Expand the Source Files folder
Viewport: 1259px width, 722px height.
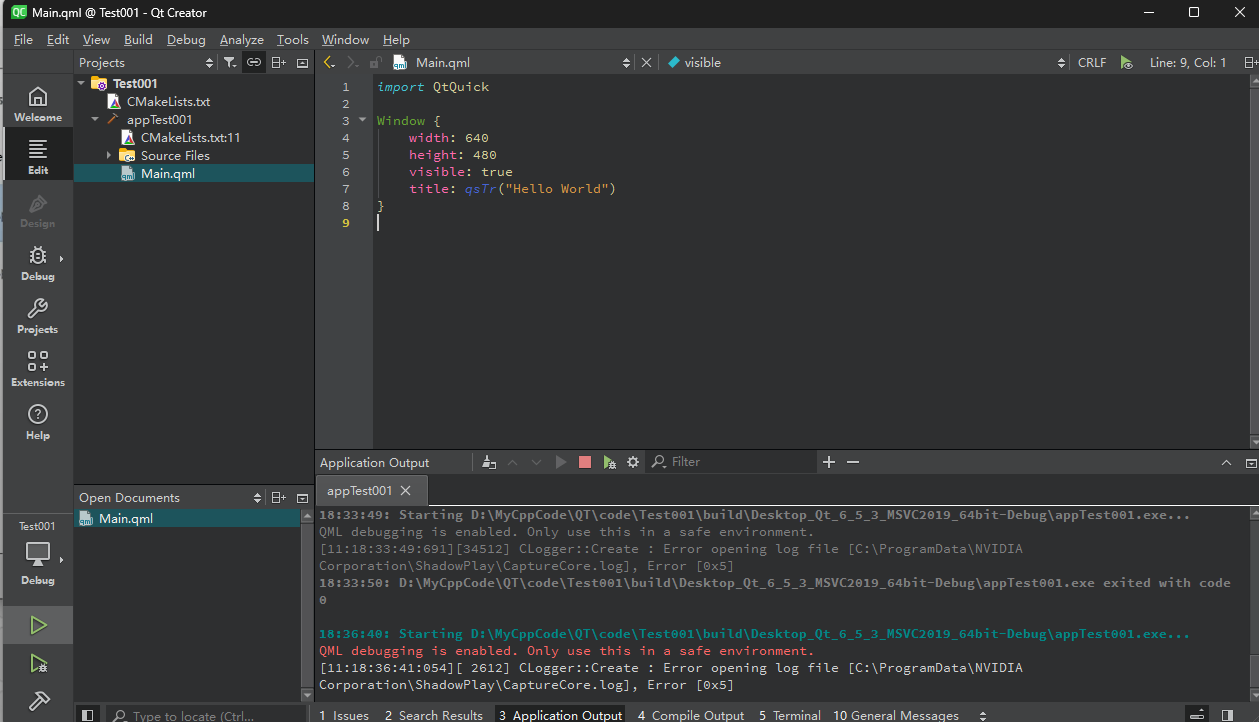point(109,155)
